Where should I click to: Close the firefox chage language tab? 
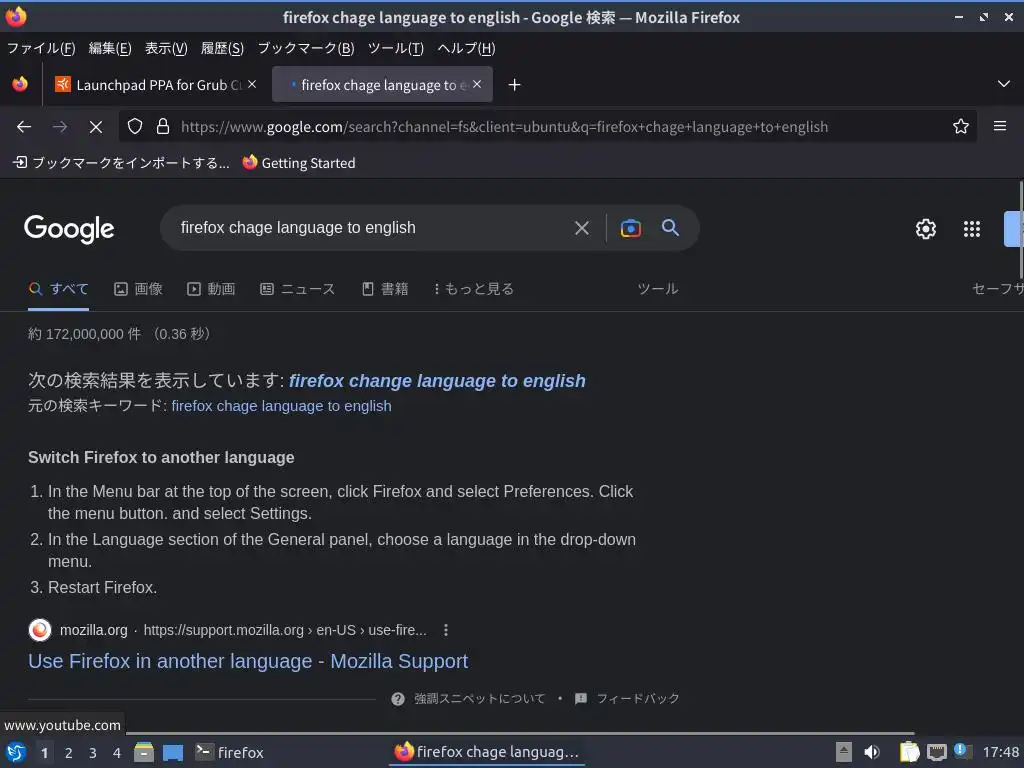coord(477,84)
